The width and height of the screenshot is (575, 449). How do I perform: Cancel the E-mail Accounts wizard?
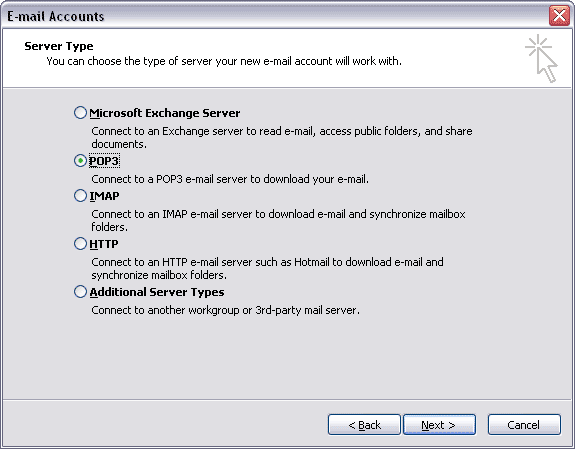[524, 425]
